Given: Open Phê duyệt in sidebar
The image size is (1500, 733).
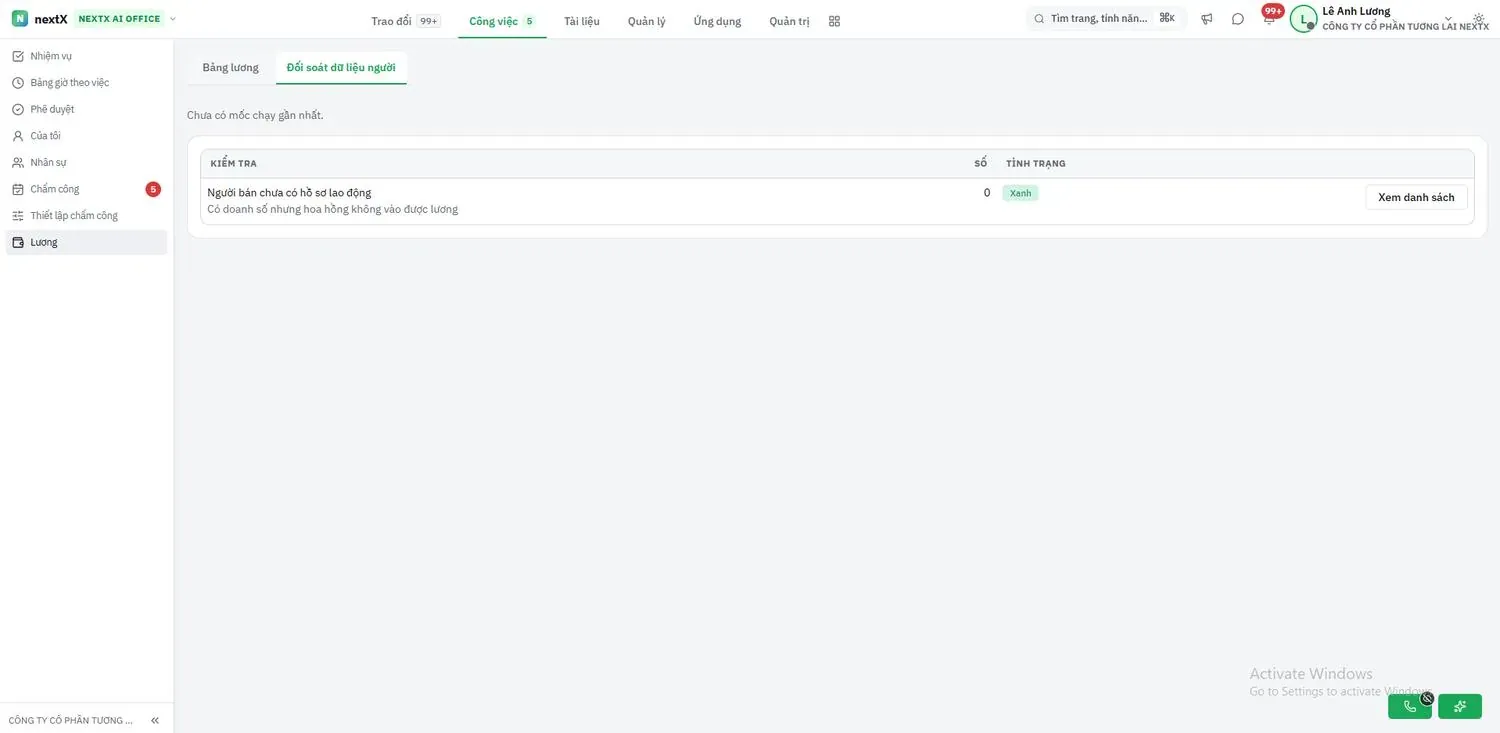Looking at the screenshot, I should [87, 109].
